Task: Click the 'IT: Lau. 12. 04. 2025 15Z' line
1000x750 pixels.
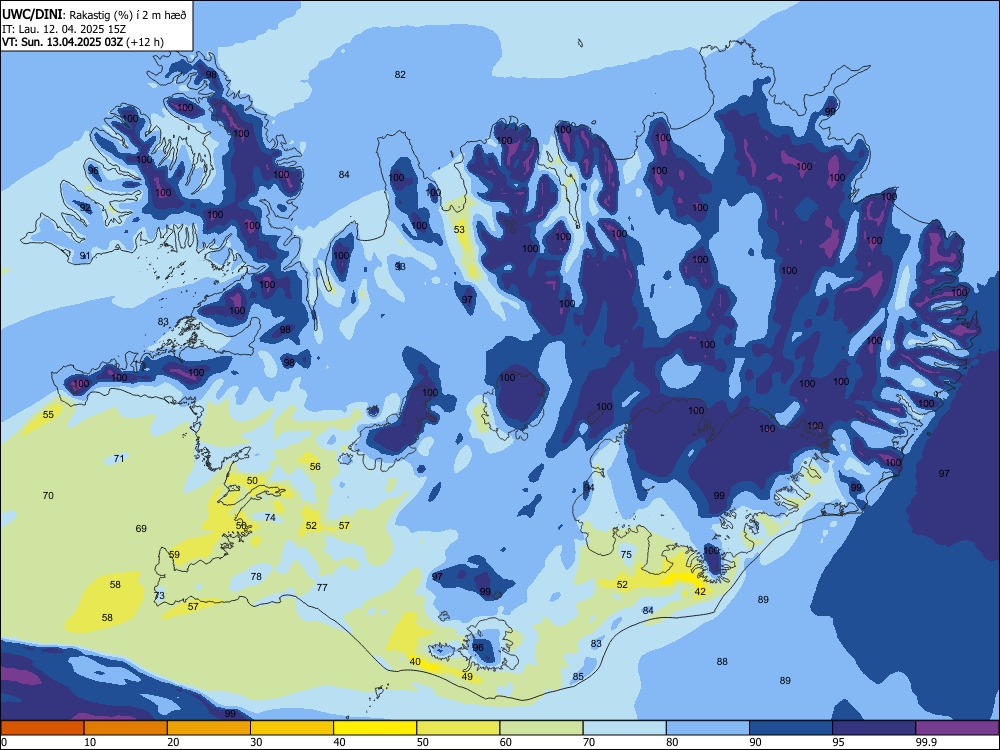Action: pos(63,29)
